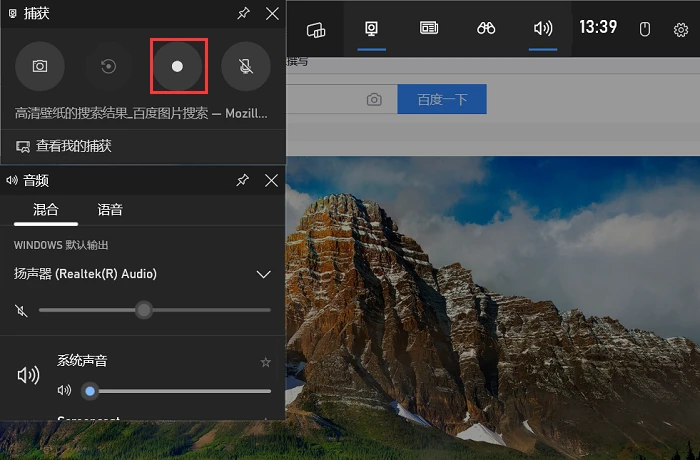700x460 pixels.
Task: Toggle the audio widget in top bar
Action: pyautogui.click(x=543, y=29)
